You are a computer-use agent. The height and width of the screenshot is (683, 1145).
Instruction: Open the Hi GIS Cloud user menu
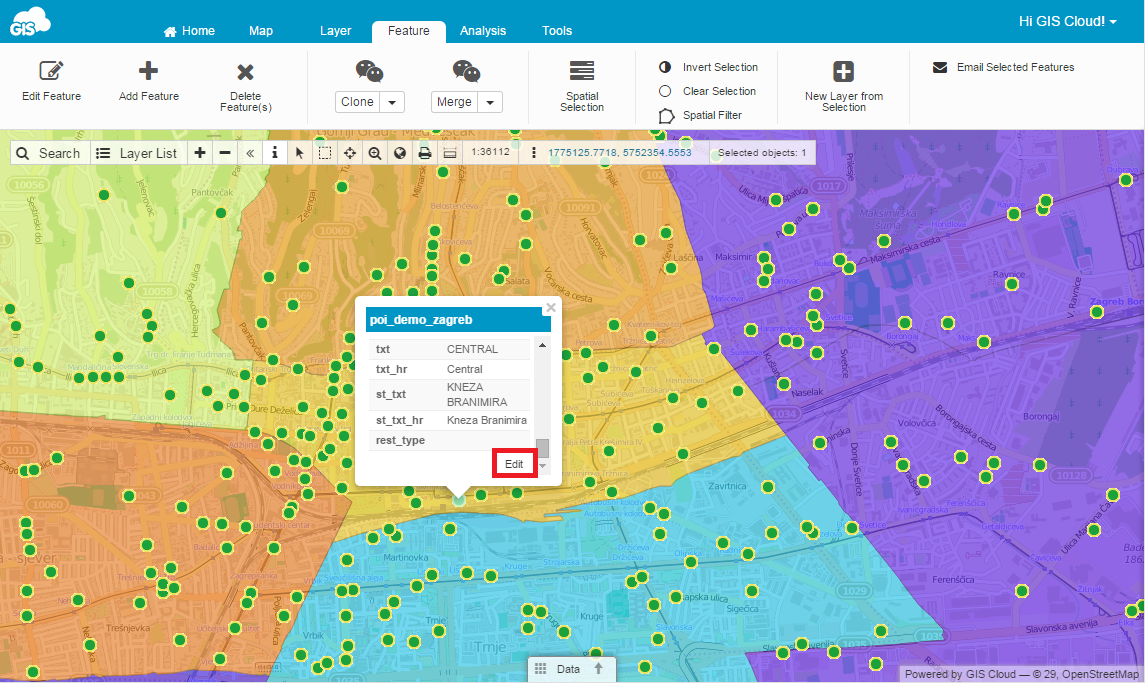tap(1067, 21)
